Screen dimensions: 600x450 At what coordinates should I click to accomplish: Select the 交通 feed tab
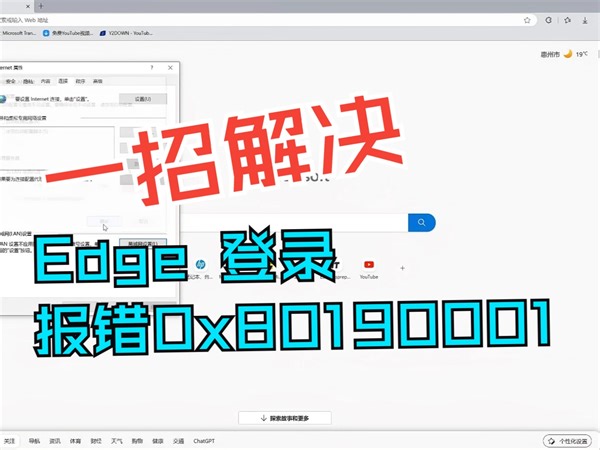click(179, 441)
